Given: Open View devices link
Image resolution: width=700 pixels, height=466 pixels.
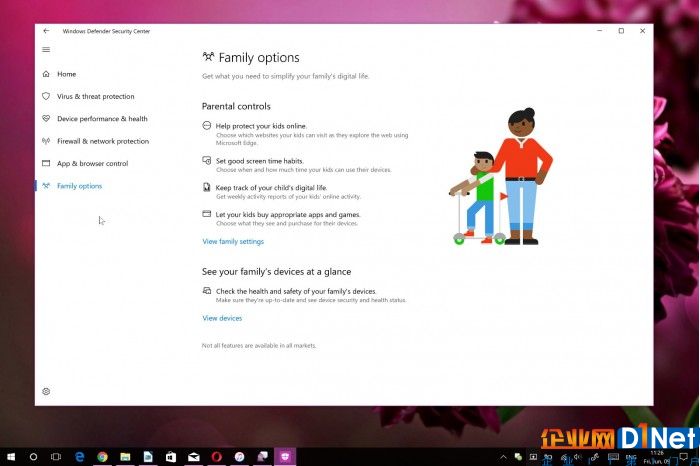Looking at the screenshot, I should 222,318.
